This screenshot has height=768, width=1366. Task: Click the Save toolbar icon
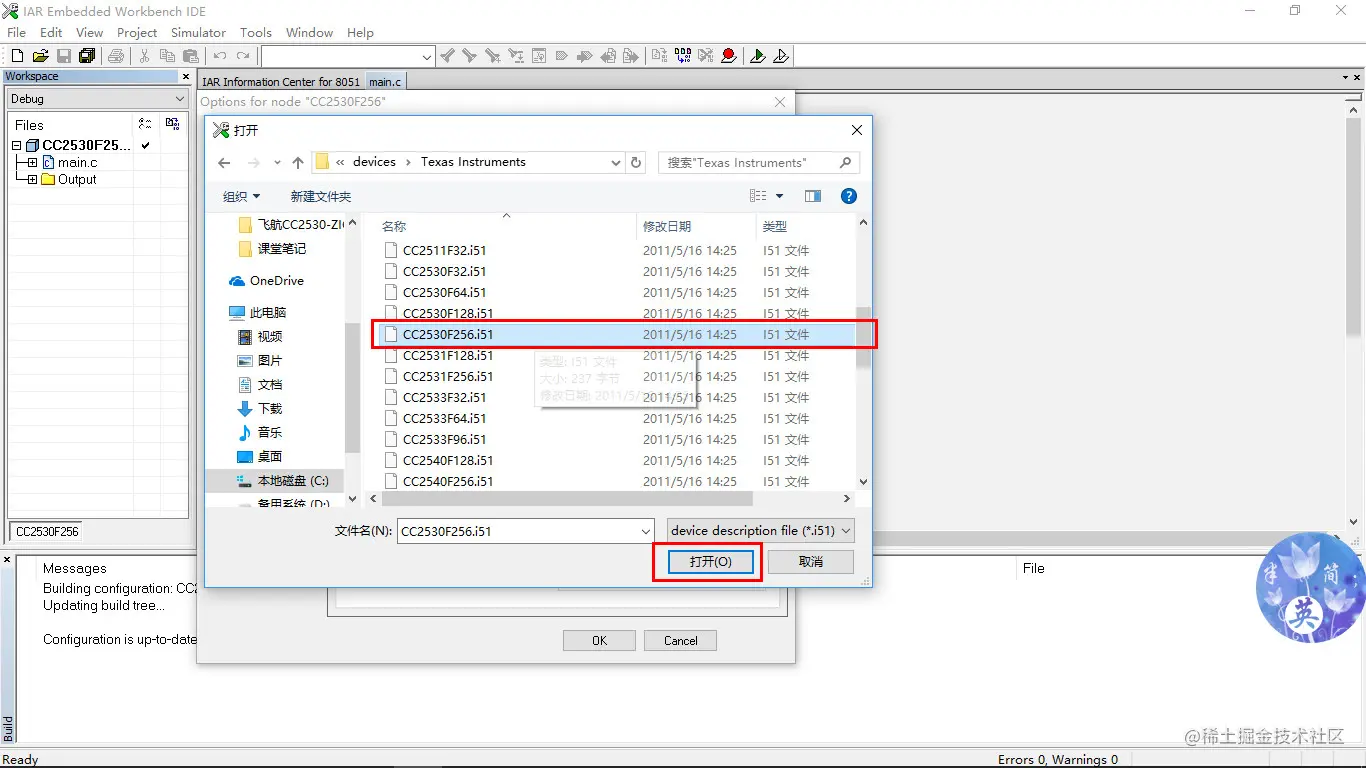coord(63,56)
